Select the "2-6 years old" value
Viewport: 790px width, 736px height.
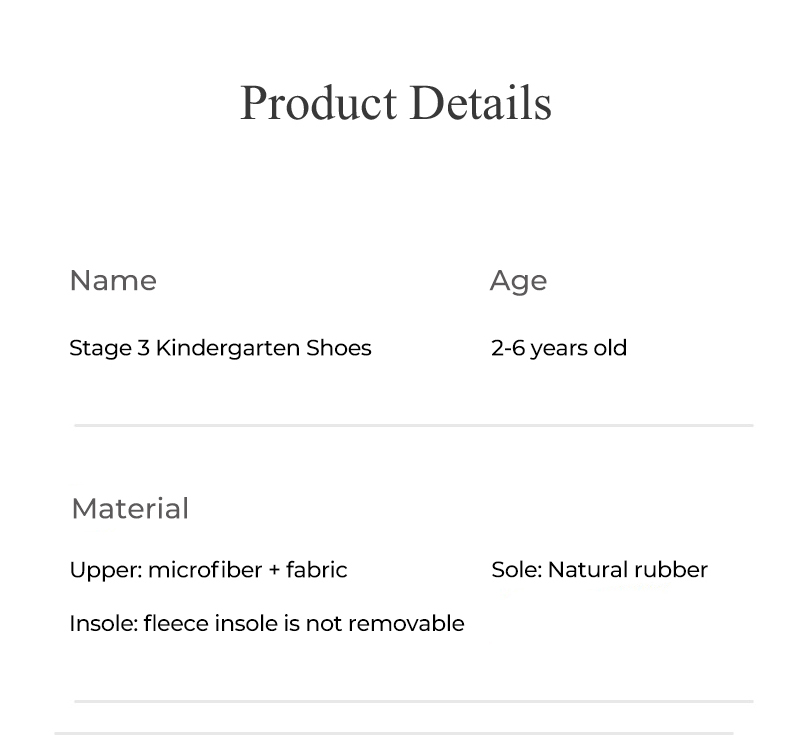coord(559,348)
